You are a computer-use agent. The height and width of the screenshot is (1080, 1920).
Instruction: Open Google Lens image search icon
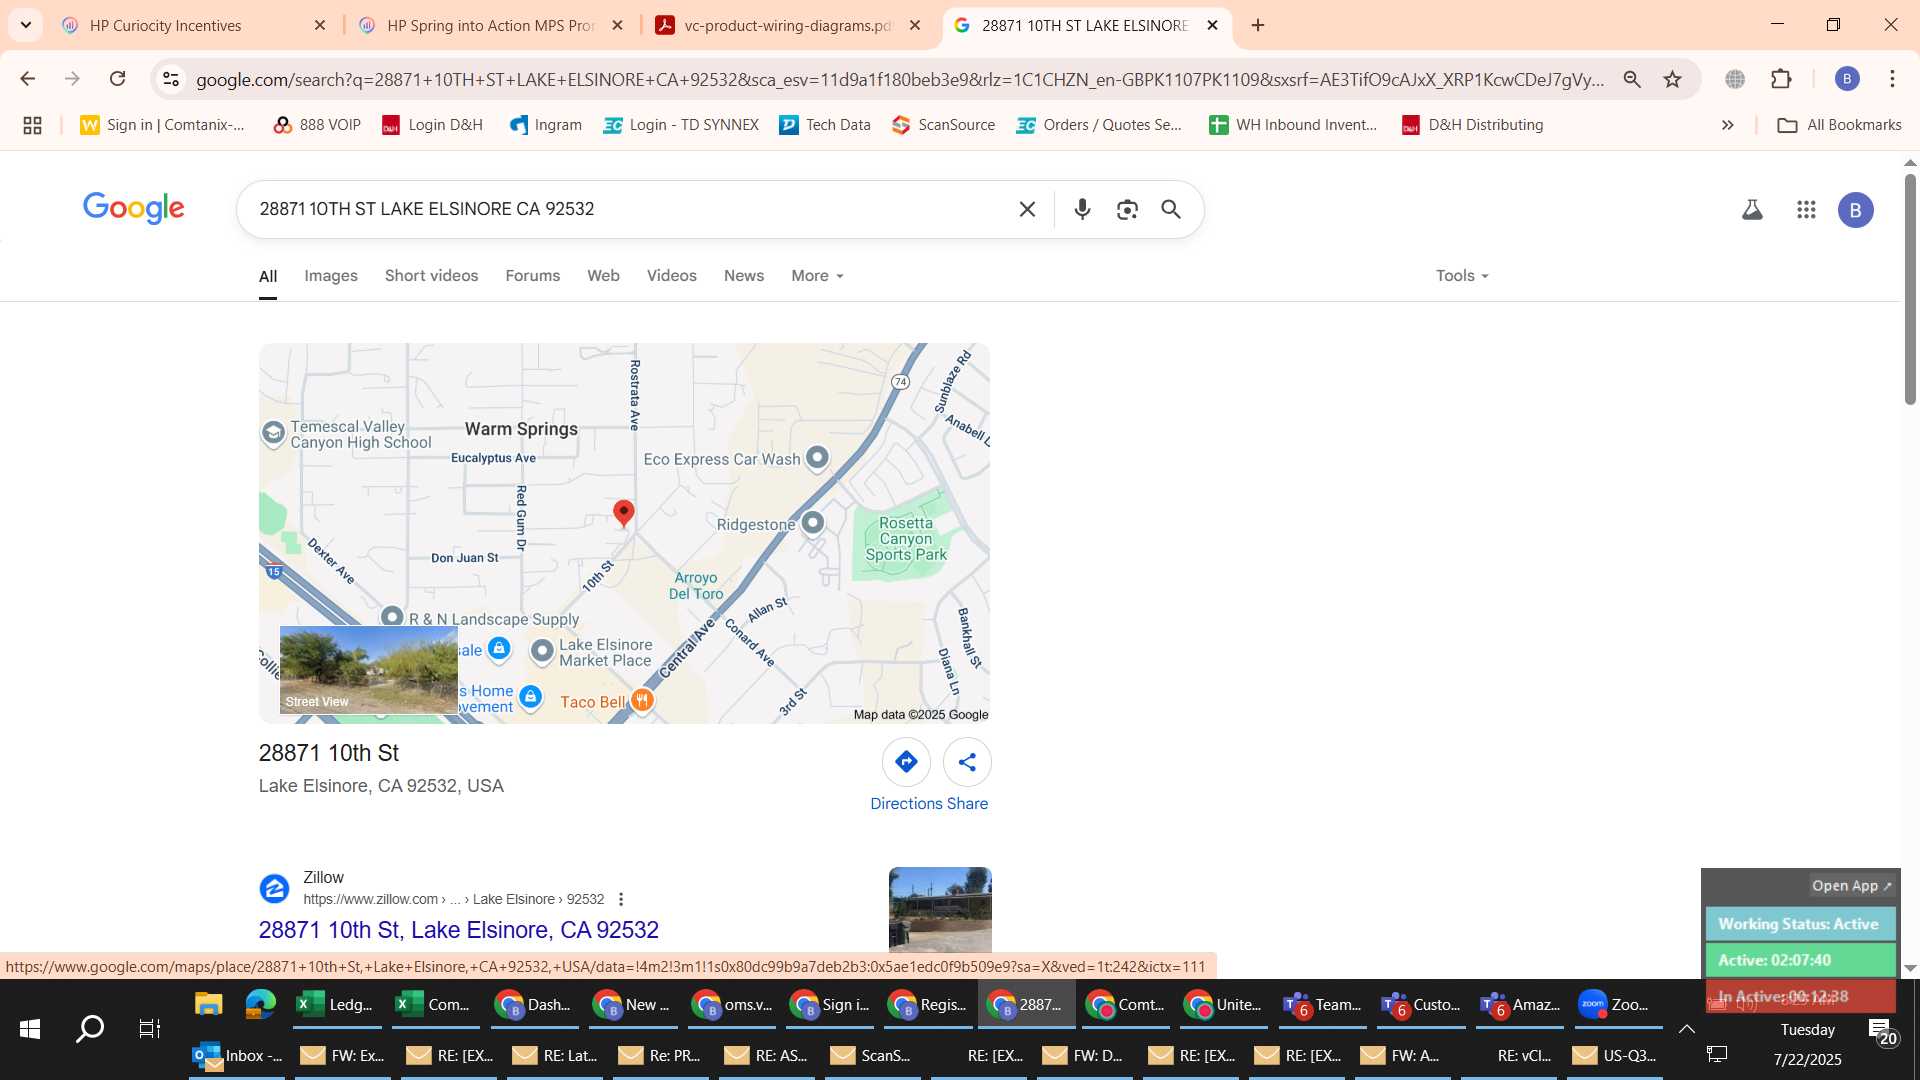1127,209
